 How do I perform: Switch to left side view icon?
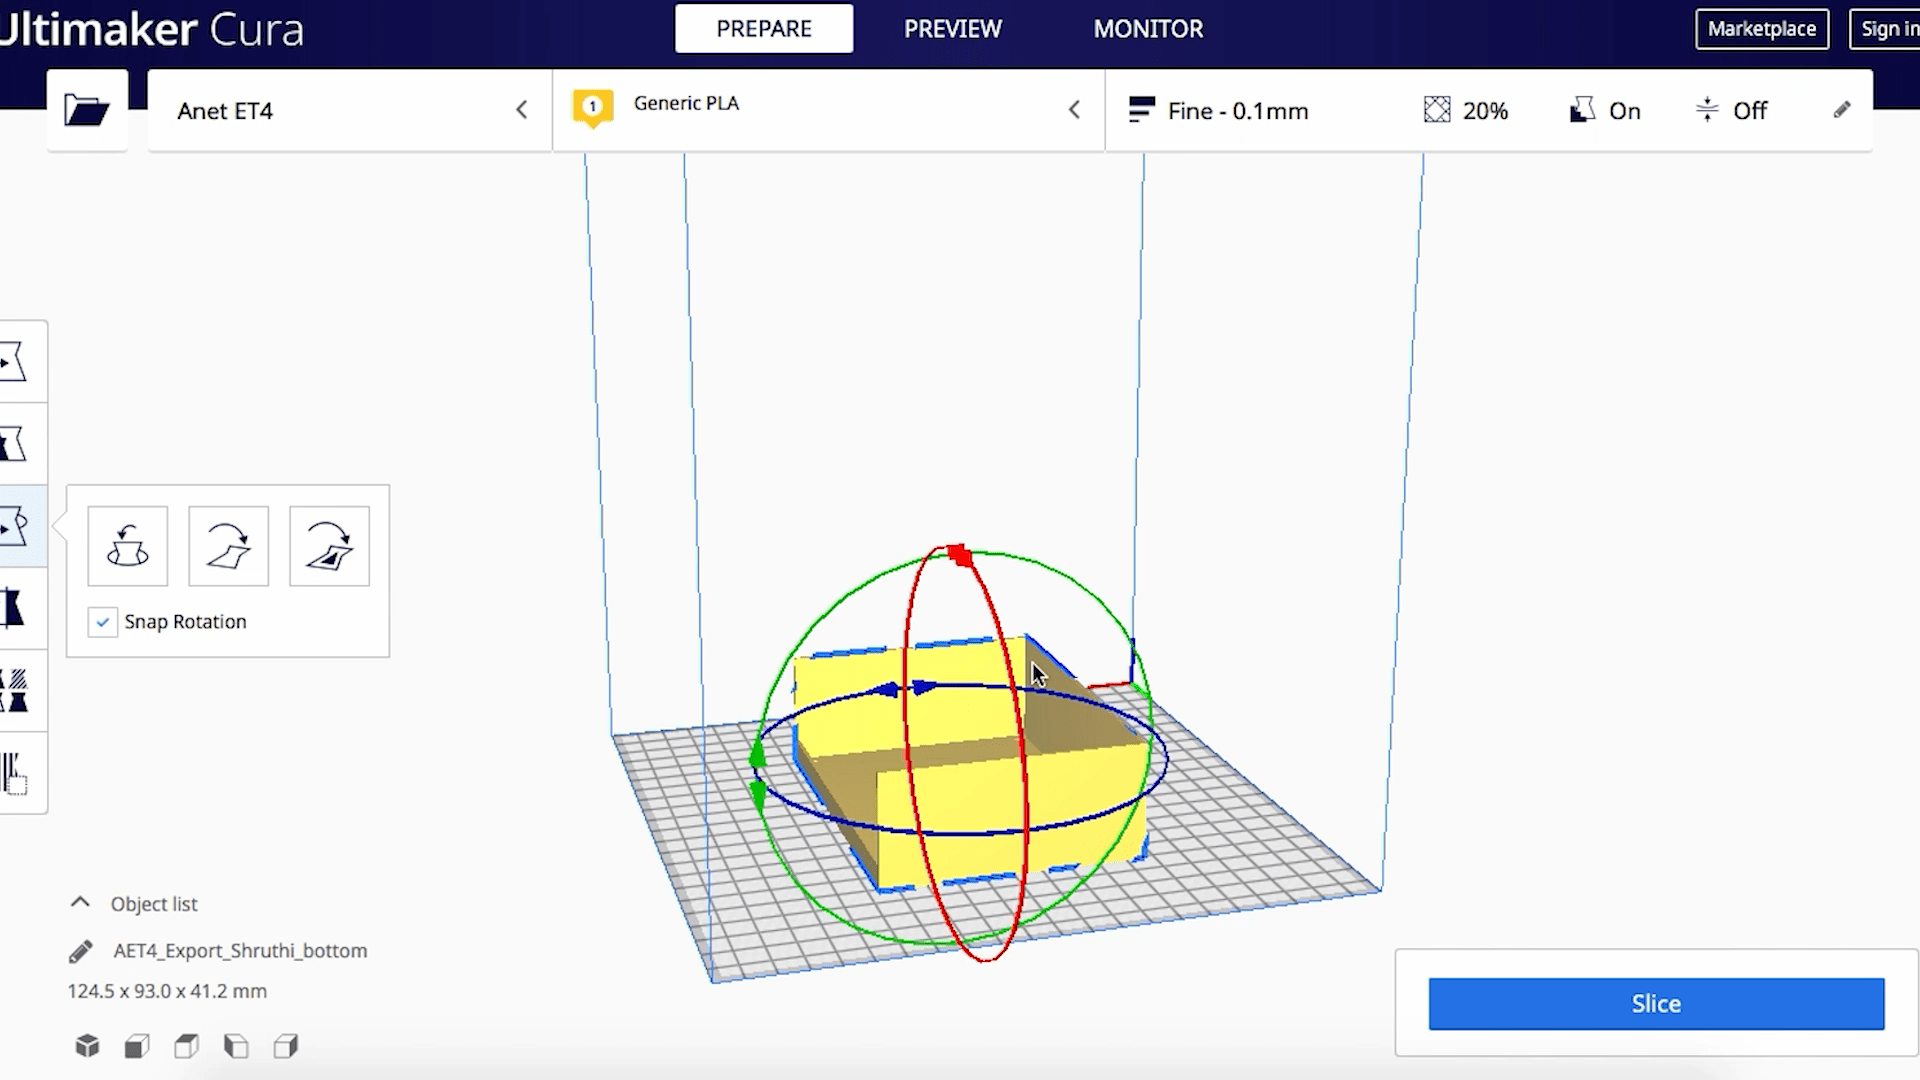[x=236, y=1046]
